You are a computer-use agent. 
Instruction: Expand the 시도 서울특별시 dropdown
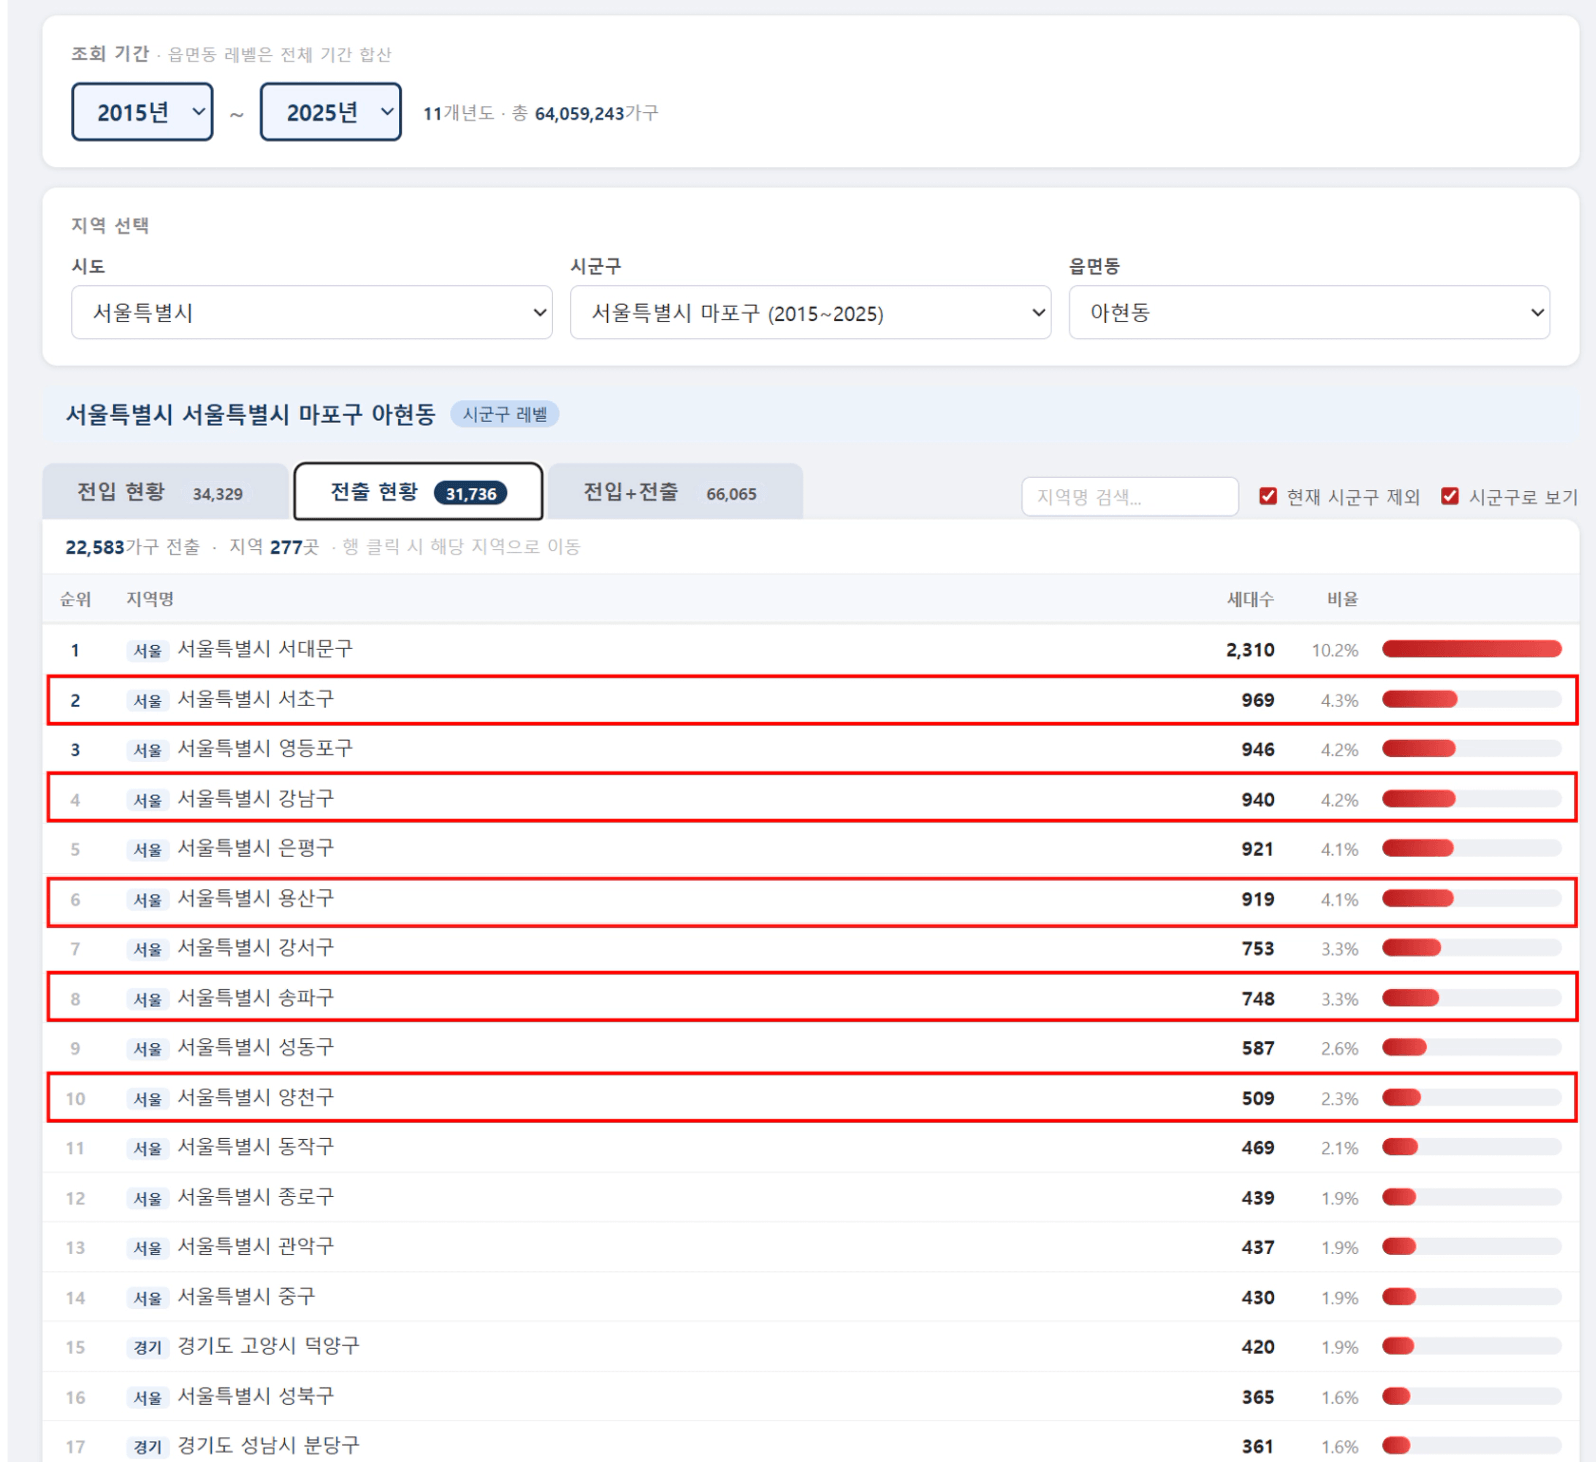tap(311, 313)
